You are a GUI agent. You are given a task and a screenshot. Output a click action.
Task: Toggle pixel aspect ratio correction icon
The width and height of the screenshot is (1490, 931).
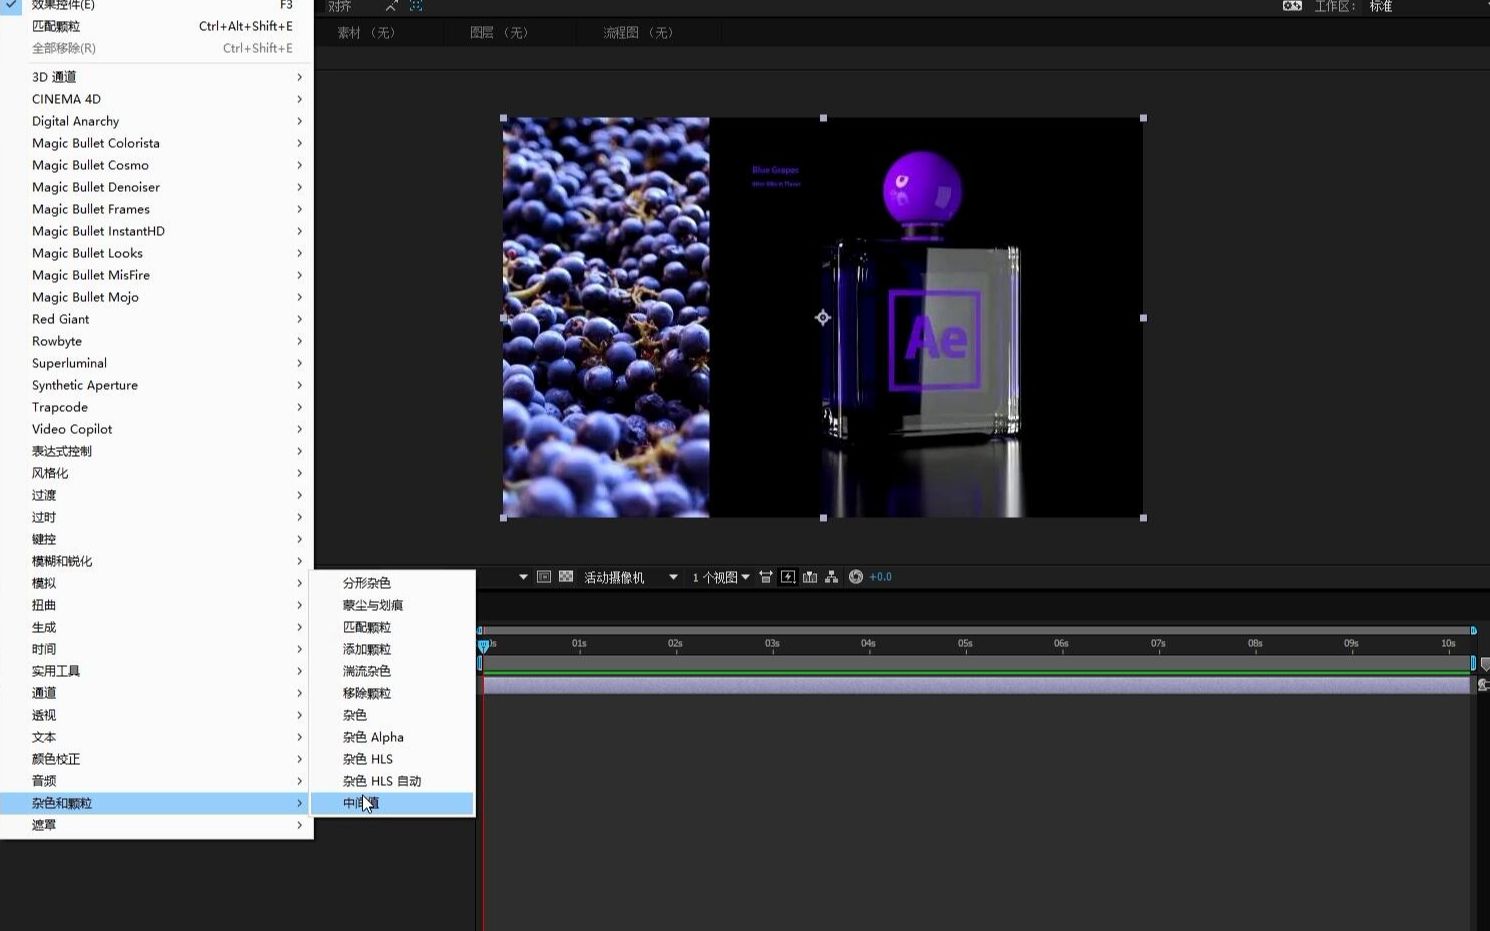766,577
